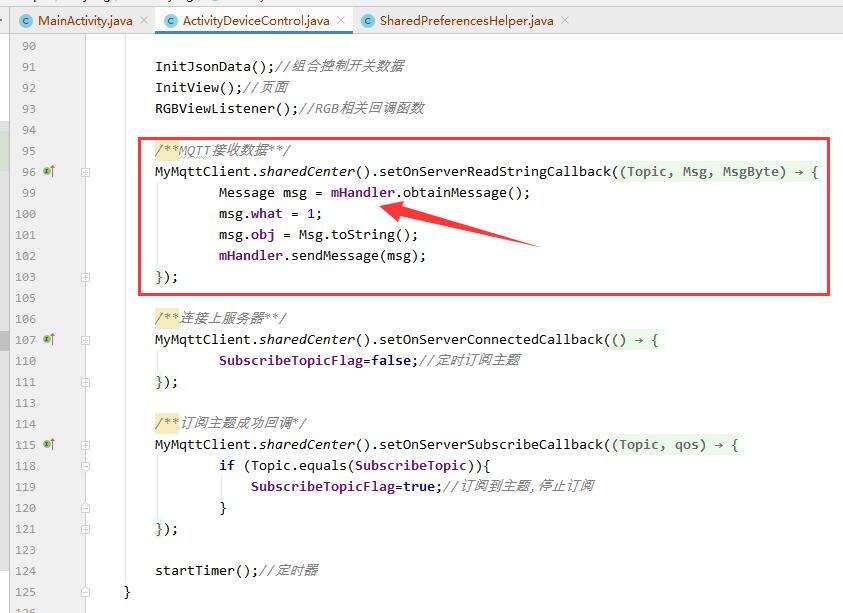Viewport: 843px width, 613px height.
Task: Collapse the lambda fold marker at line 115
Action: coord(86,445)
